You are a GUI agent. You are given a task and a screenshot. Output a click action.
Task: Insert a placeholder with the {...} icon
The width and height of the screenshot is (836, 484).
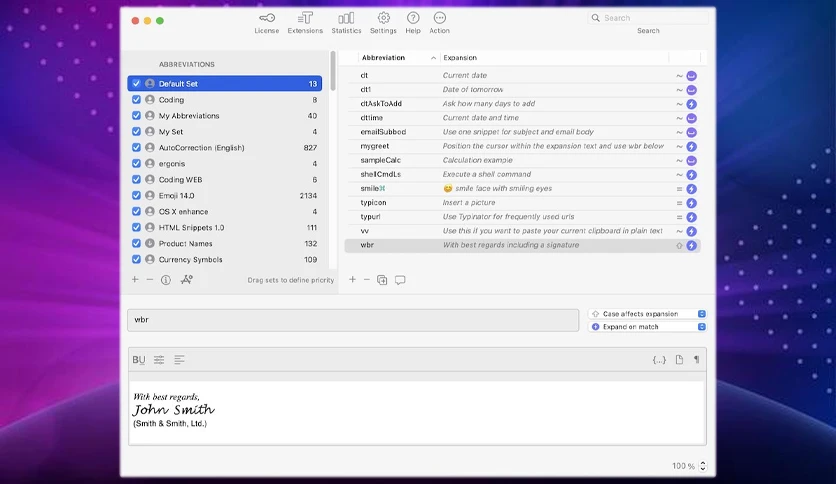[659, 360]
